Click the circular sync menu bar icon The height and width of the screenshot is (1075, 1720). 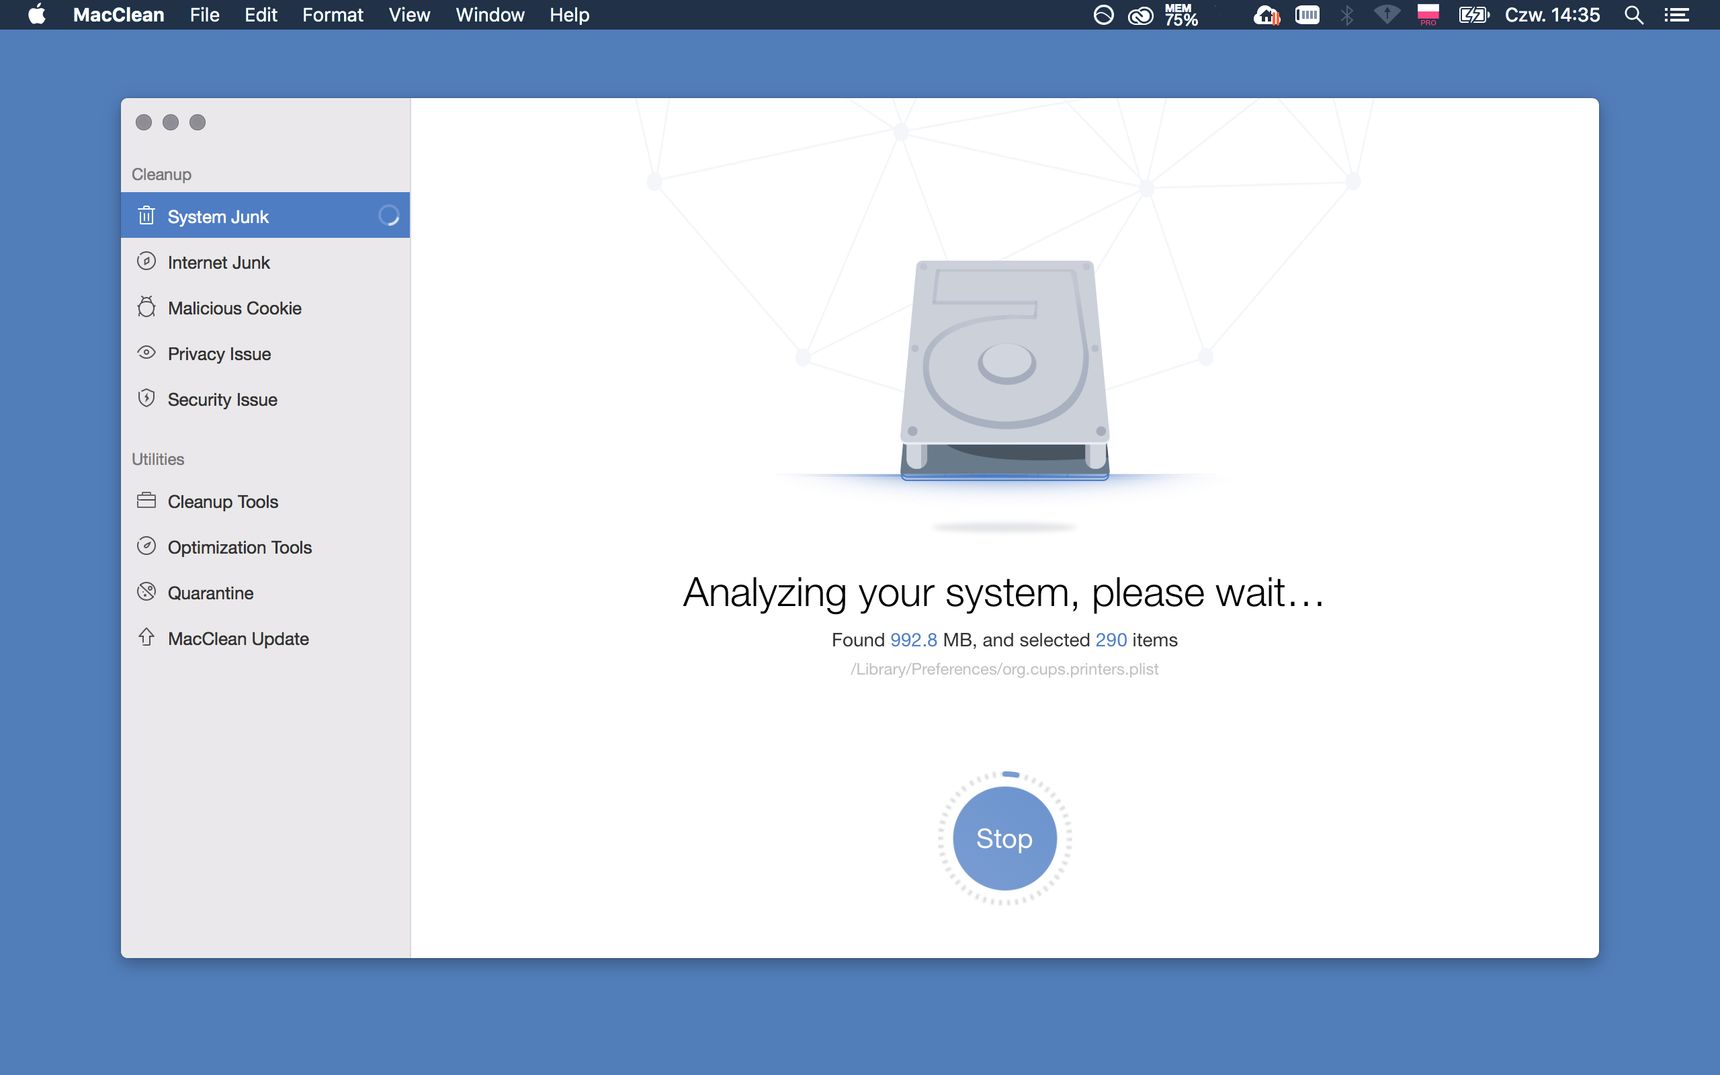pos(1103,14)
